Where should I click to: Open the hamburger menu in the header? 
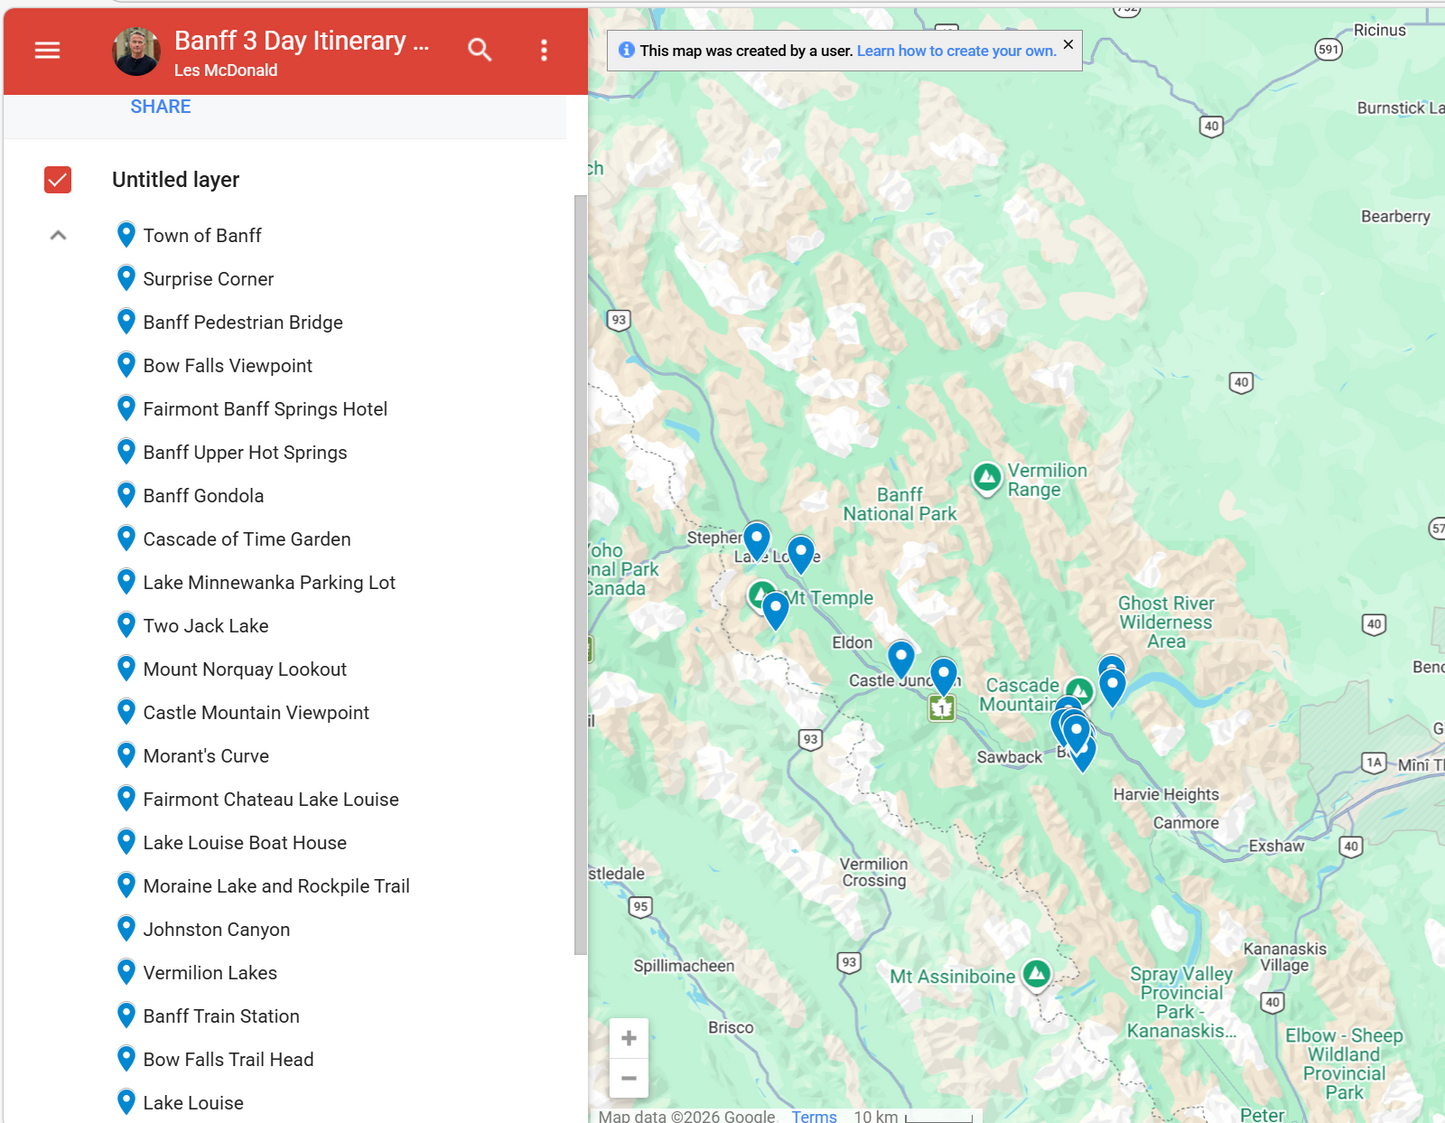tap(47, 50)
